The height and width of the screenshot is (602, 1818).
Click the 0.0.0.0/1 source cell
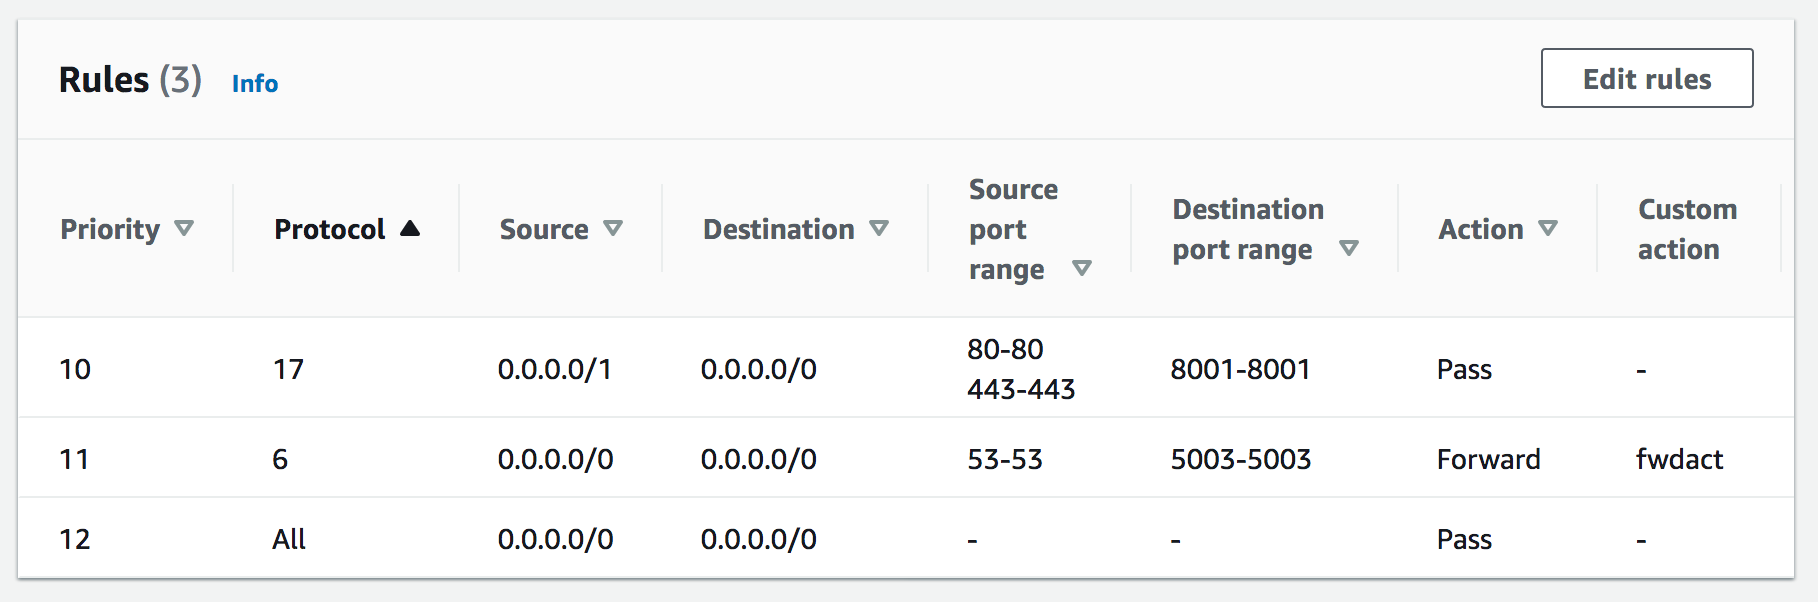(x=554, y=369)
